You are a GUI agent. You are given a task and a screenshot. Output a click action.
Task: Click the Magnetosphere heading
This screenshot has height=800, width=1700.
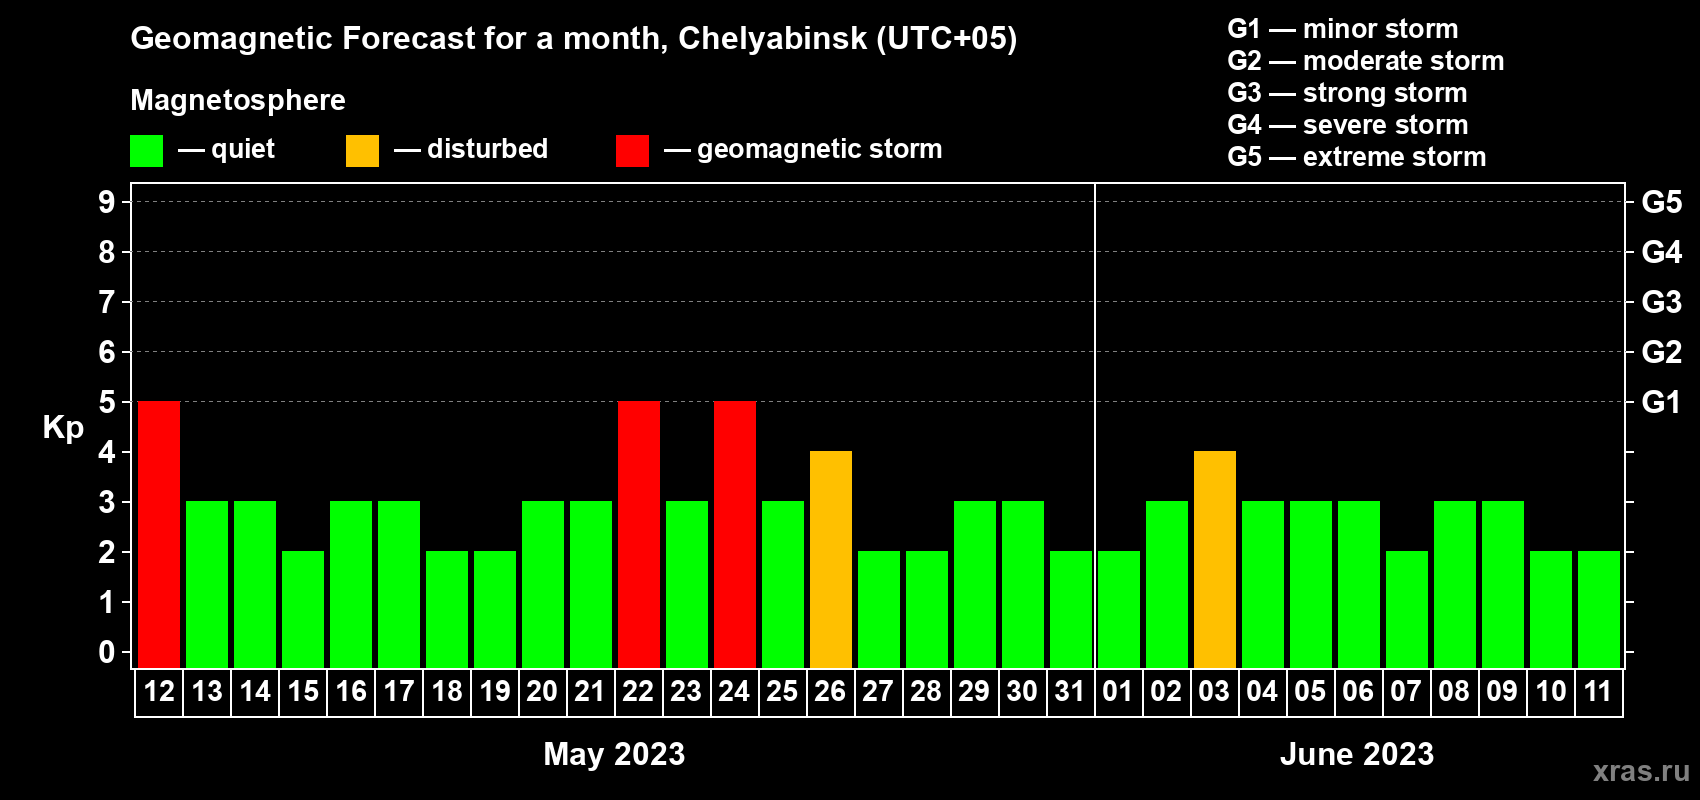pyautogui.click(x=238, y=101)
